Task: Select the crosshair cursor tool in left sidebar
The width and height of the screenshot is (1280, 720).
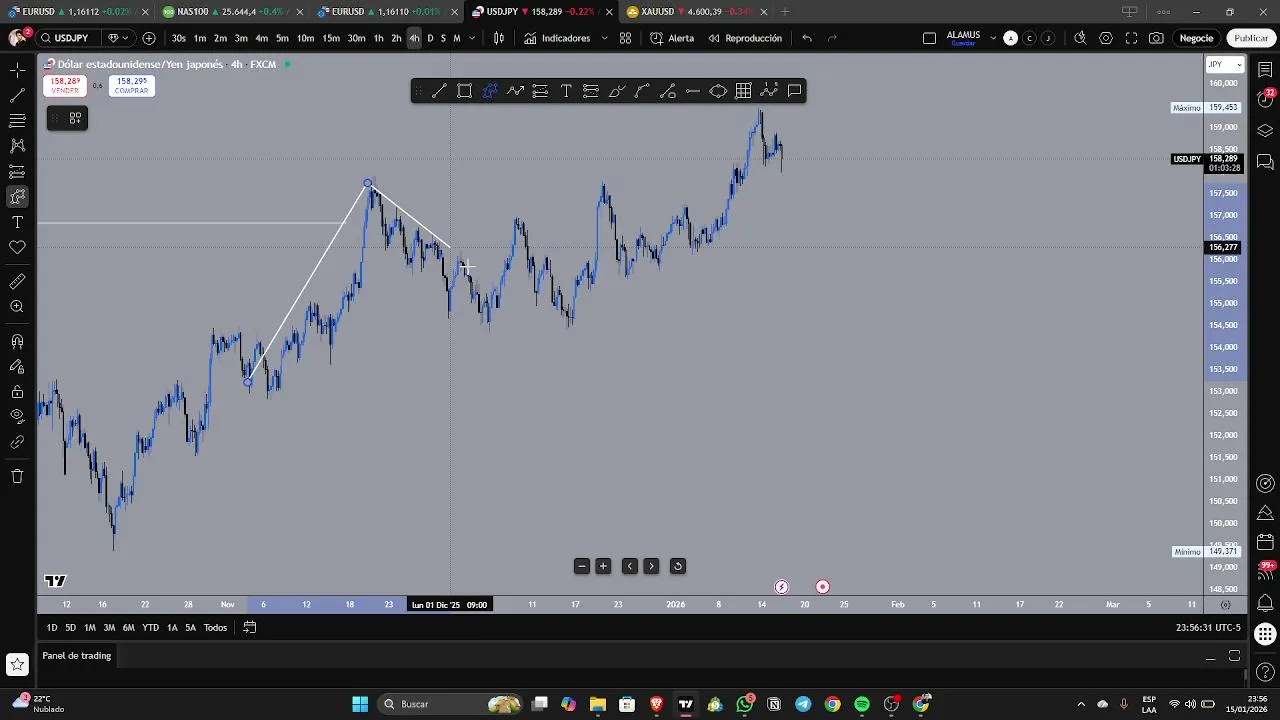Action: tap(17, 70)
